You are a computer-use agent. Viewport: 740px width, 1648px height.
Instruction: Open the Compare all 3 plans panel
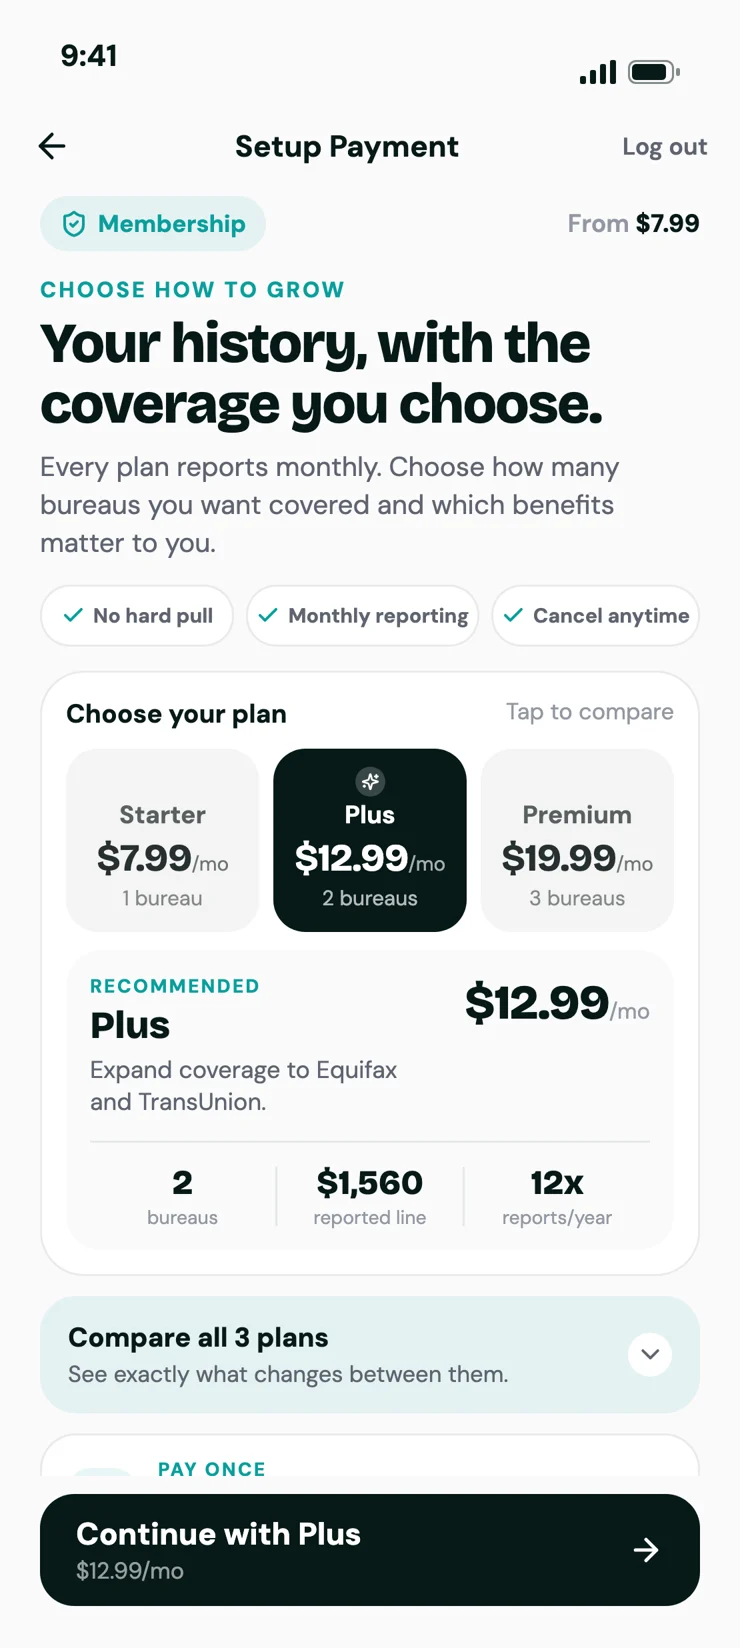tap(370, 1354)
